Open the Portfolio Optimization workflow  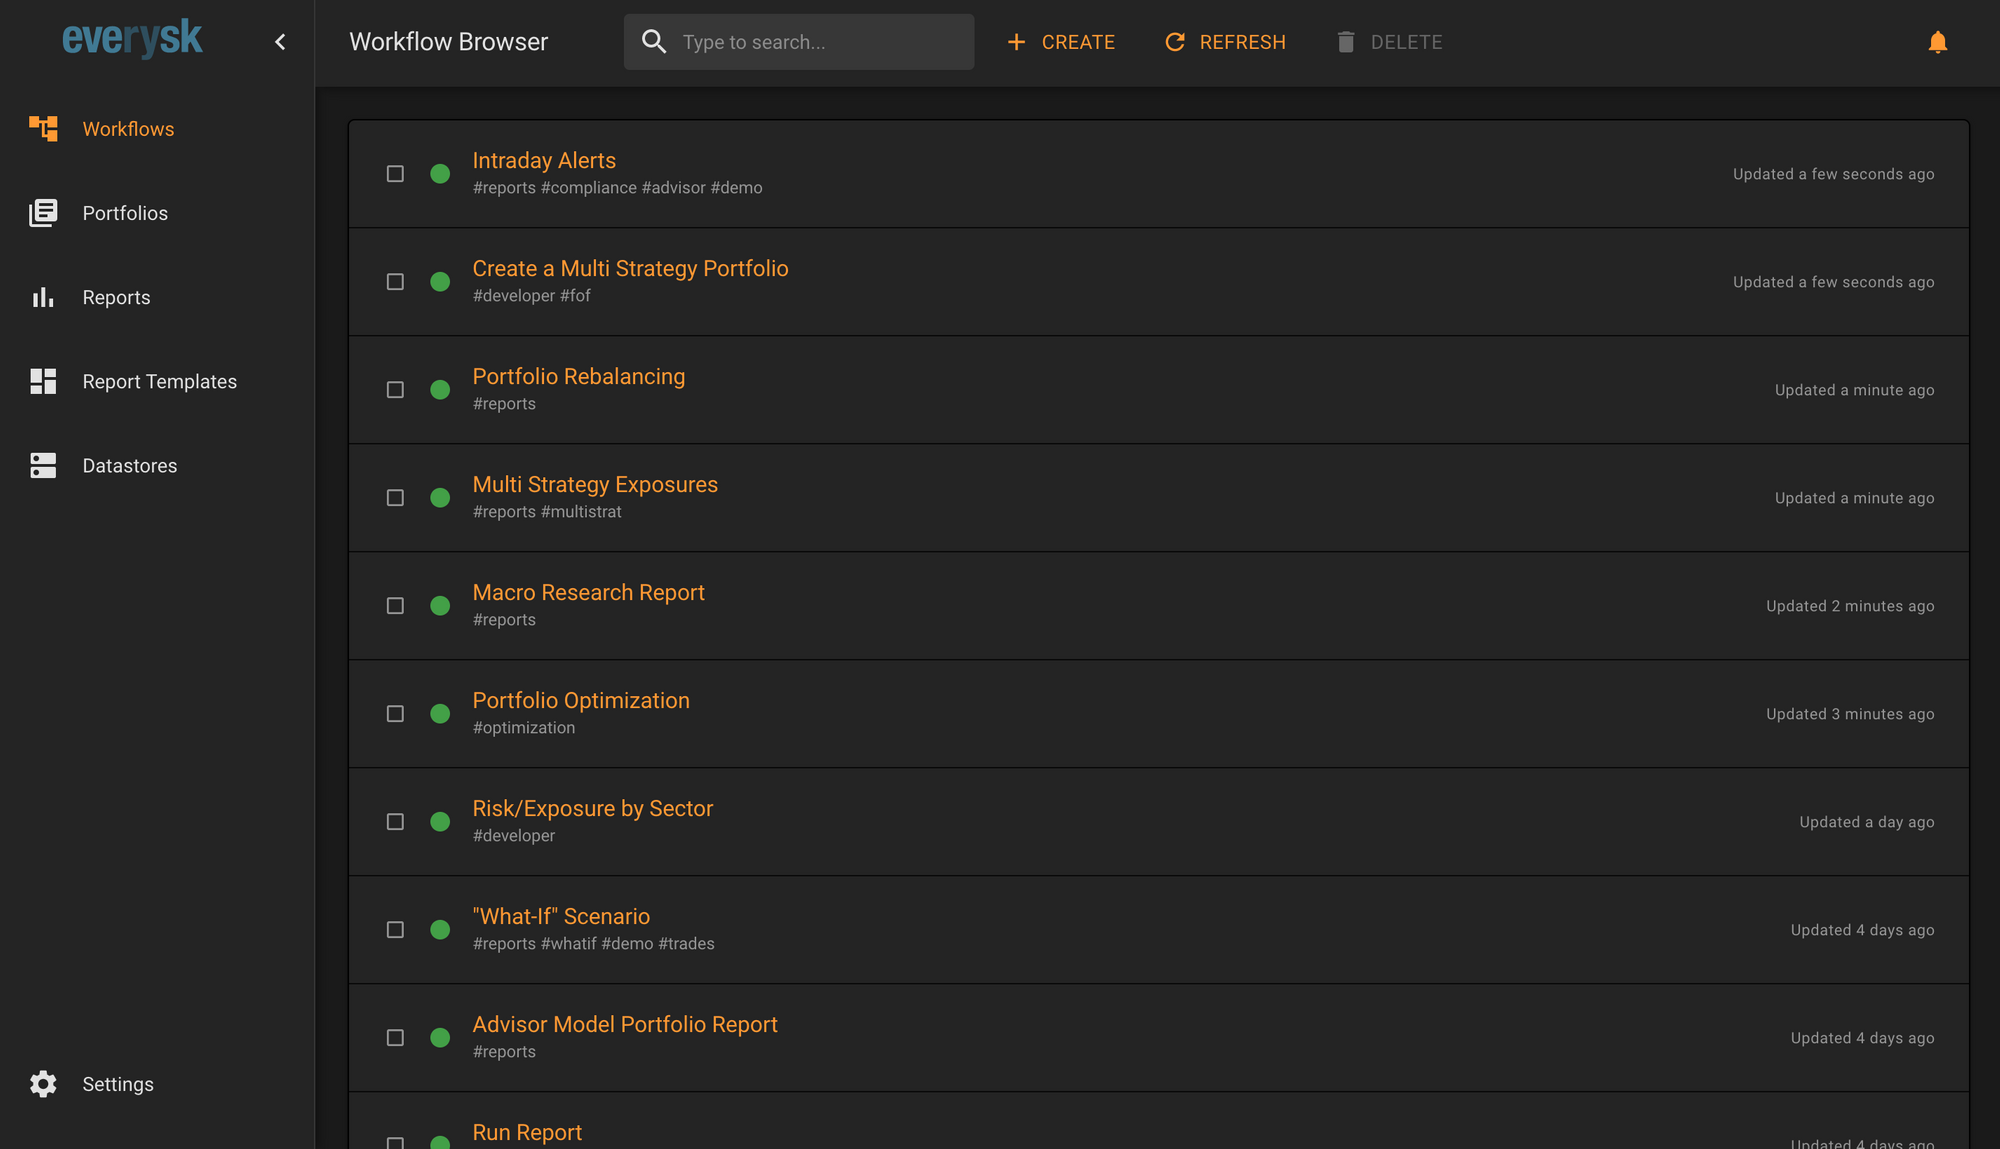(x=581, y=700)
